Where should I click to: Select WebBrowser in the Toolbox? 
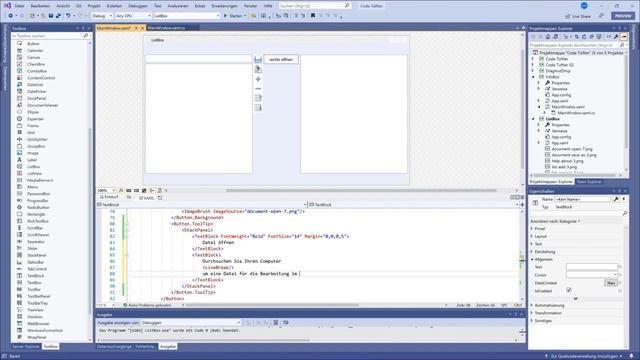click(38, 324)
